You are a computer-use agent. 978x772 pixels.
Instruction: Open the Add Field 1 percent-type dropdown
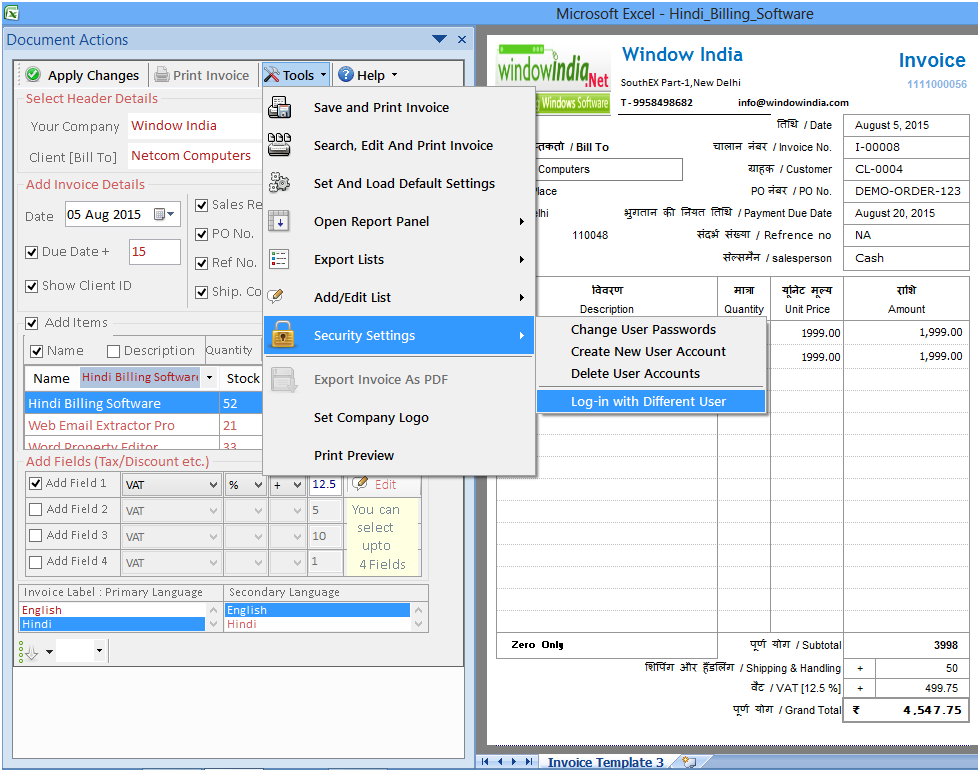[x=258, y=485]
